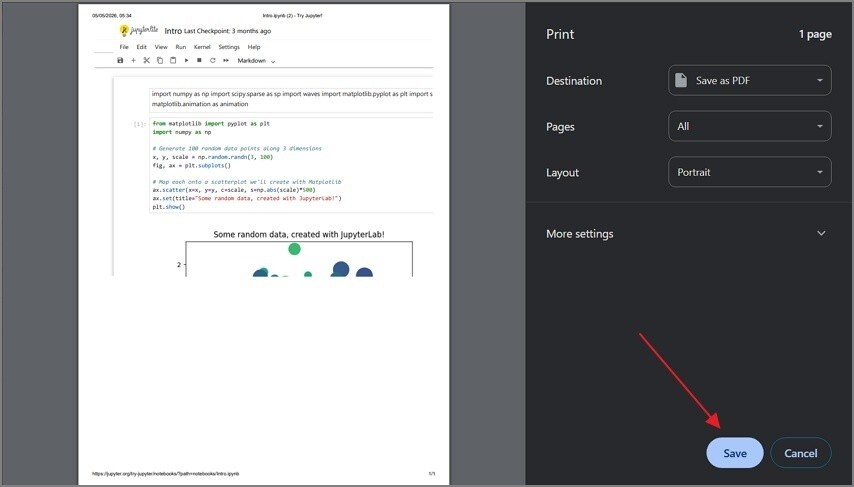The image size is (854, 487).
Task: Open the Help menu in the preview
Action: [x=254, y=47]
